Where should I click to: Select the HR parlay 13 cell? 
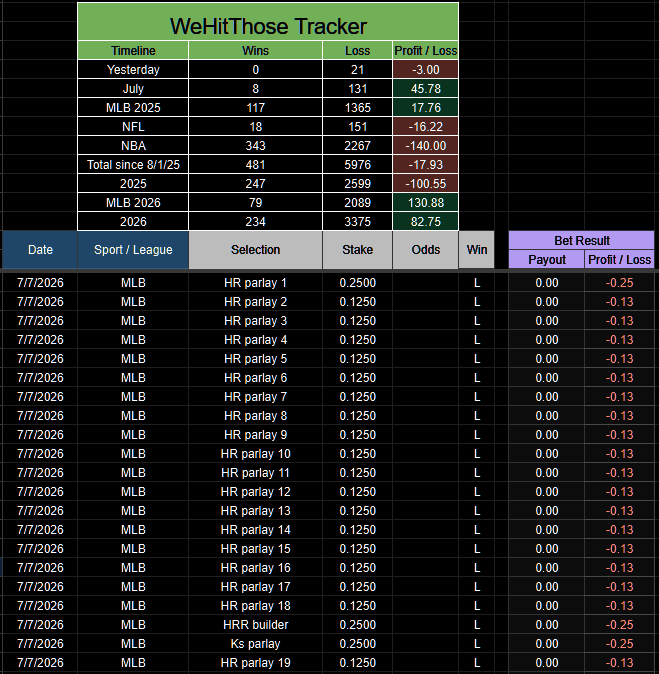(x=255, y=511)
